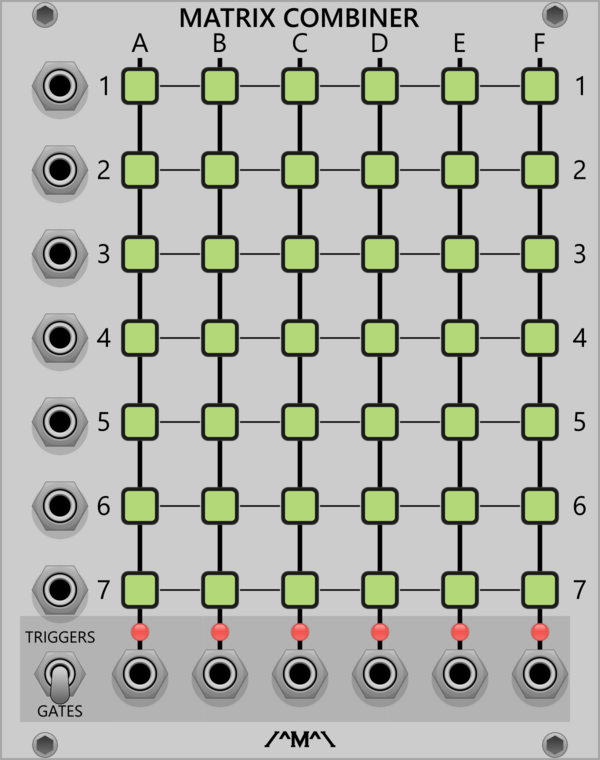Click output jack under column E

[460, 674]
